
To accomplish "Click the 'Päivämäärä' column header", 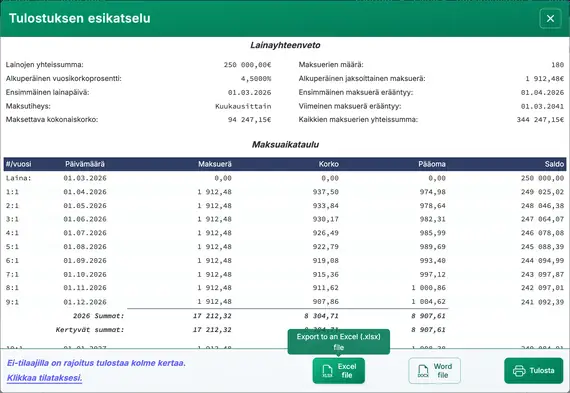I will tap(85, 164).
